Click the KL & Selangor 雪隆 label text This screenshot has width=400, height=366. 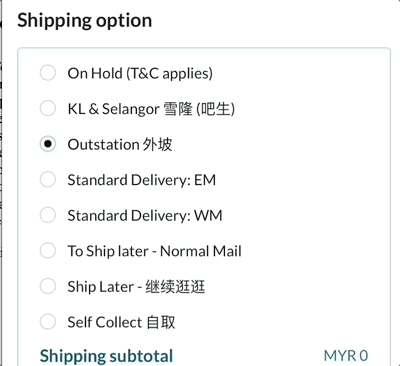[x=151, y=109]
